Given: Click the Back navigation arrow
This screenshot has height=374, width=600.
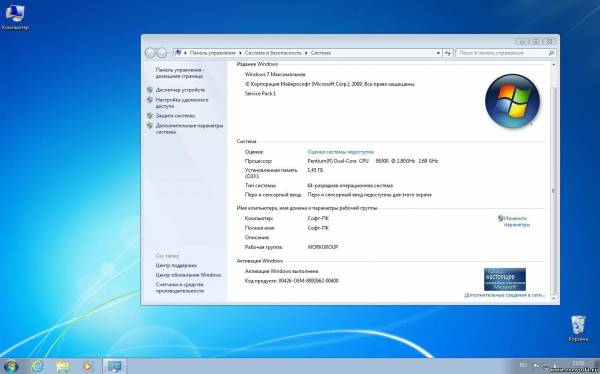Looking at the screenshot, I should [150, 53].
